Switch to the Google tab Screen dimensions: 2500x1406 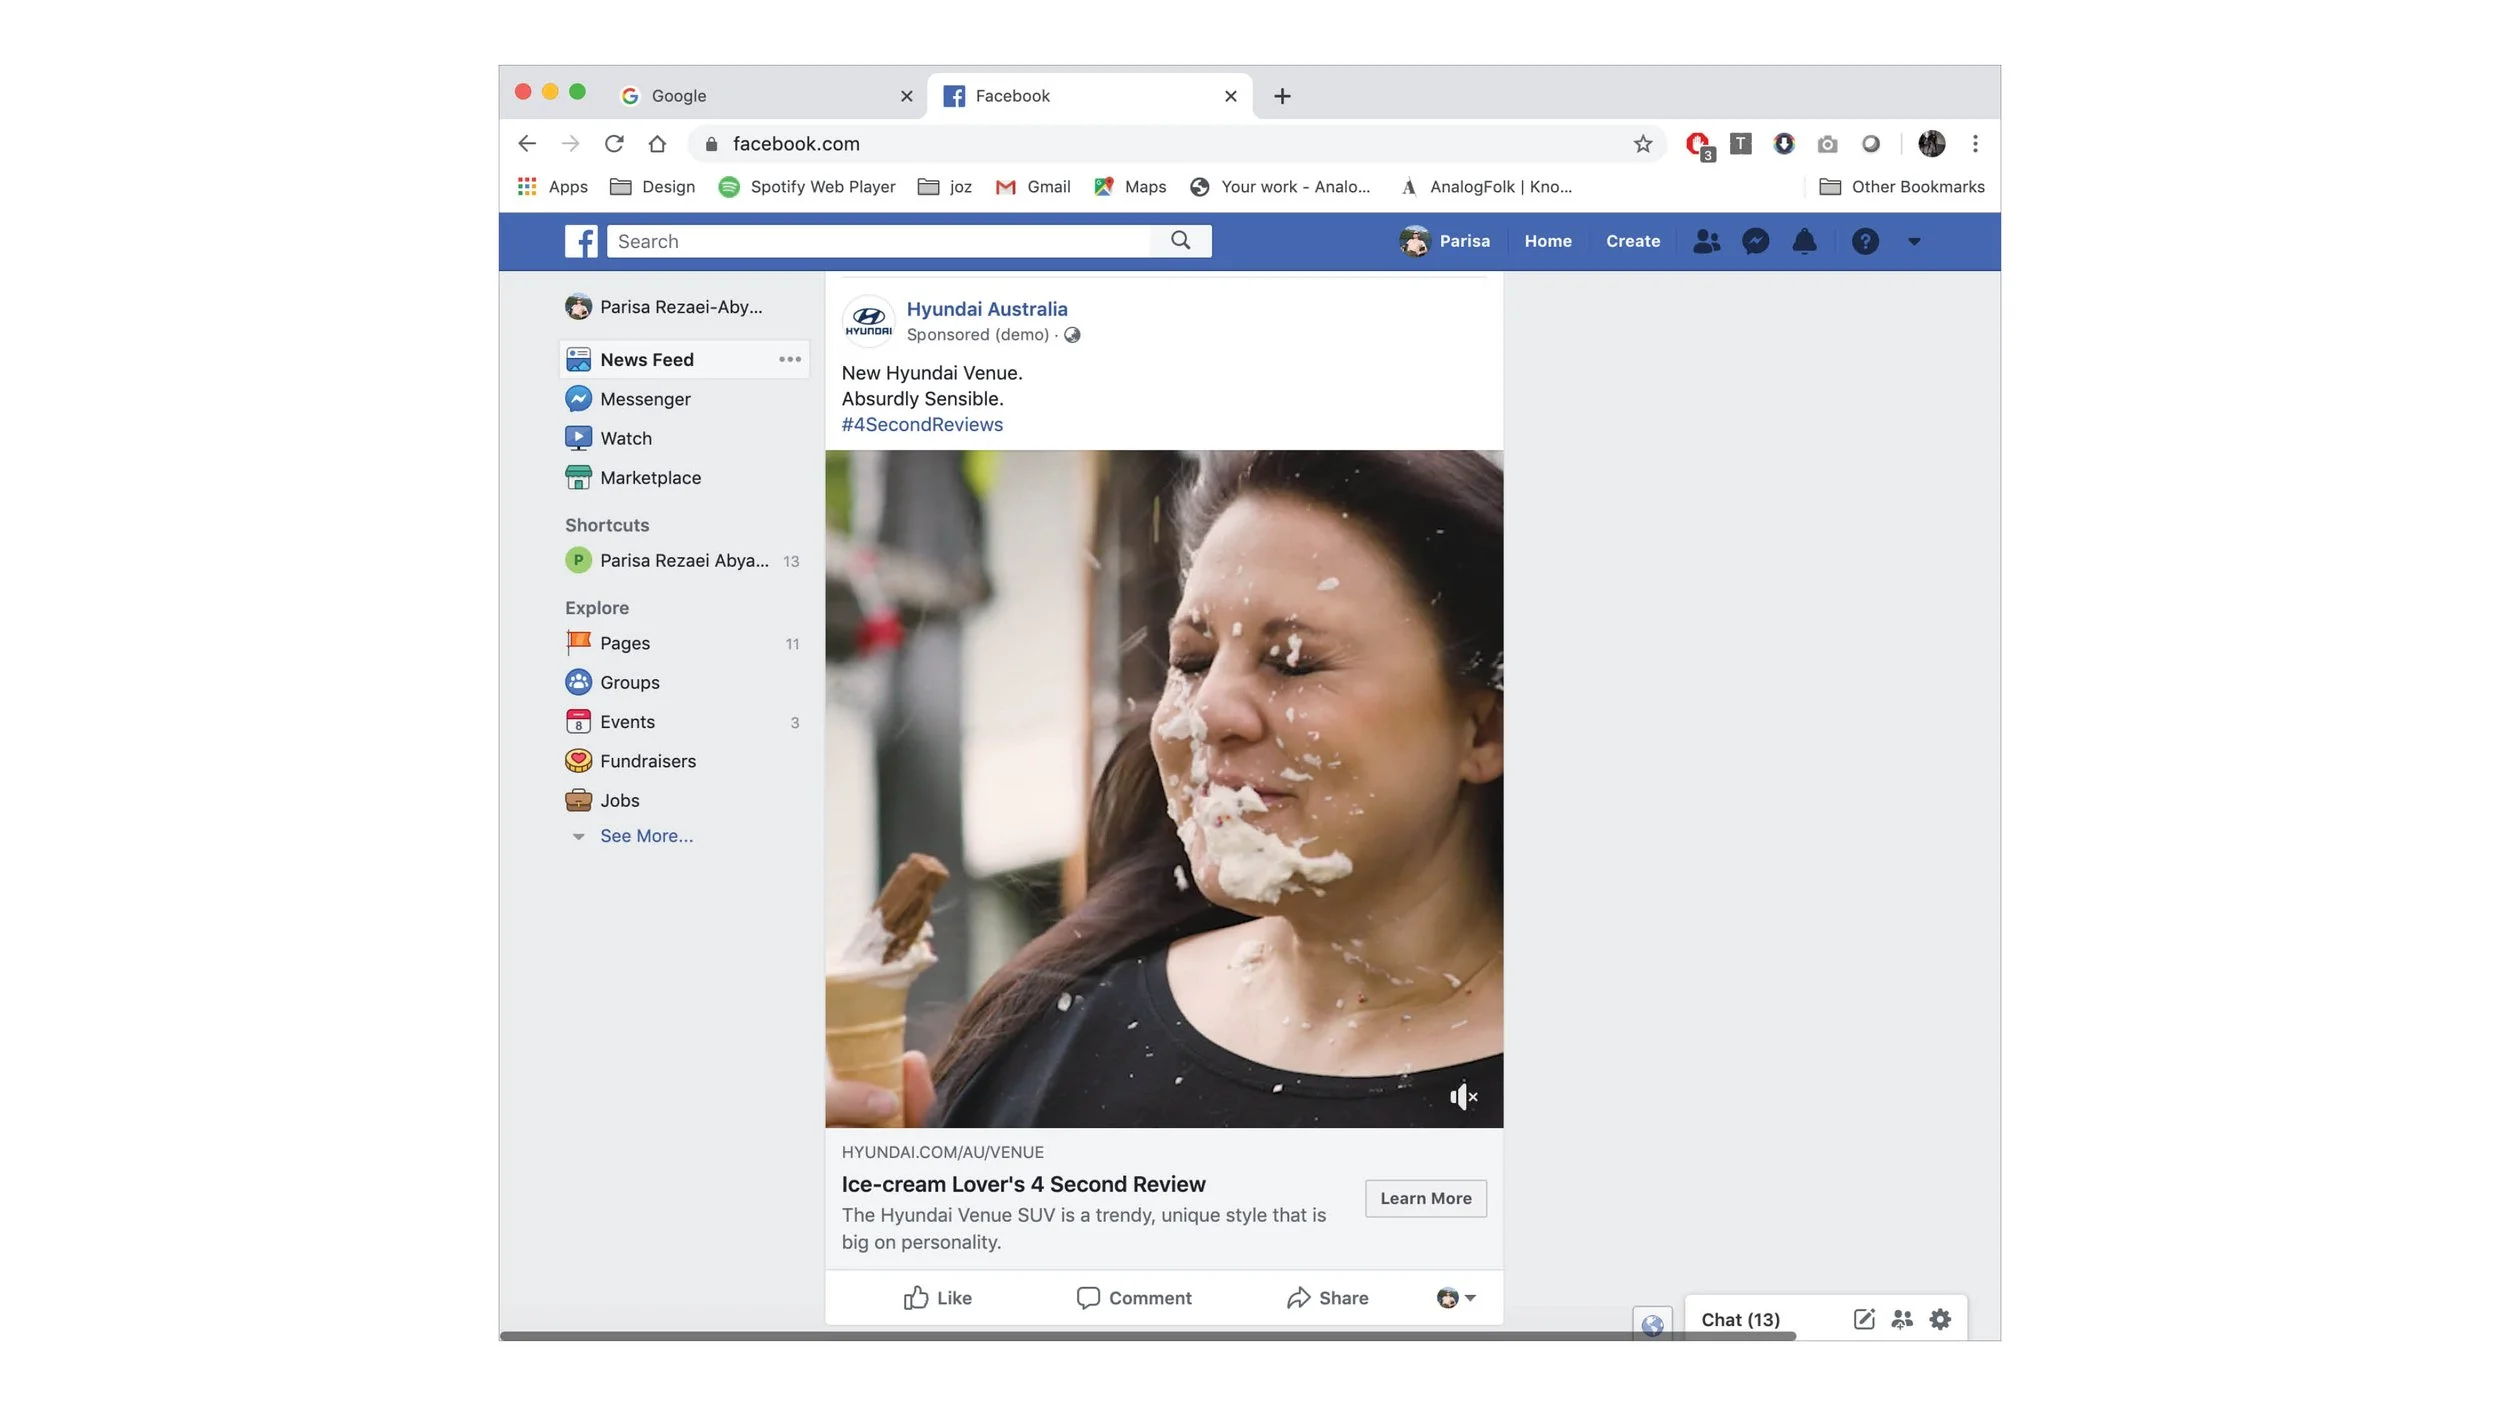[x=765, y=96]
